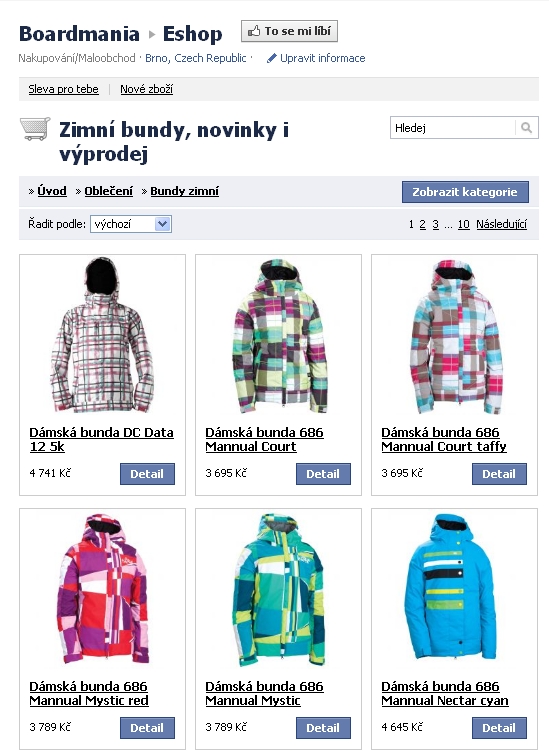Click Detail for the 4 741 Kč jacket
The width and height of the screenshot is (549, 751).
(147, 474)
